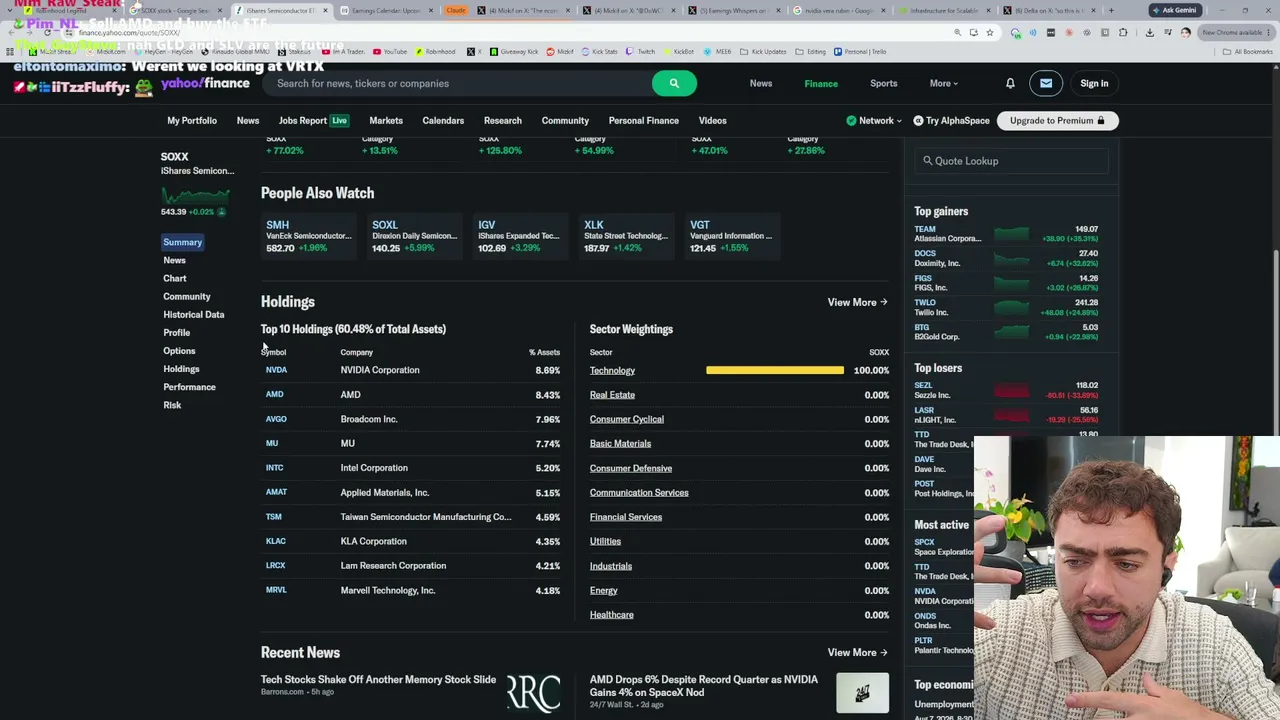Open the Chrome downloads icon
This screenshot has height=720, width=1280.
pos(1149,33)
